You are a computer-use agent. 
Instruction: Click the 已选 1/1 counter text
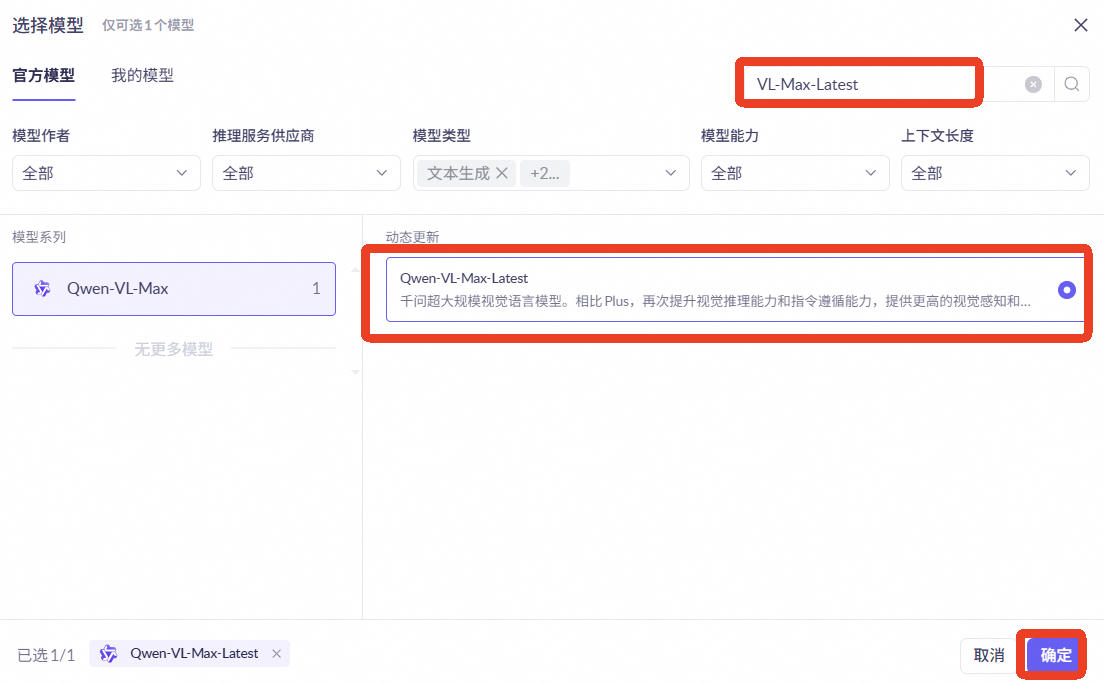coord(46,655)
